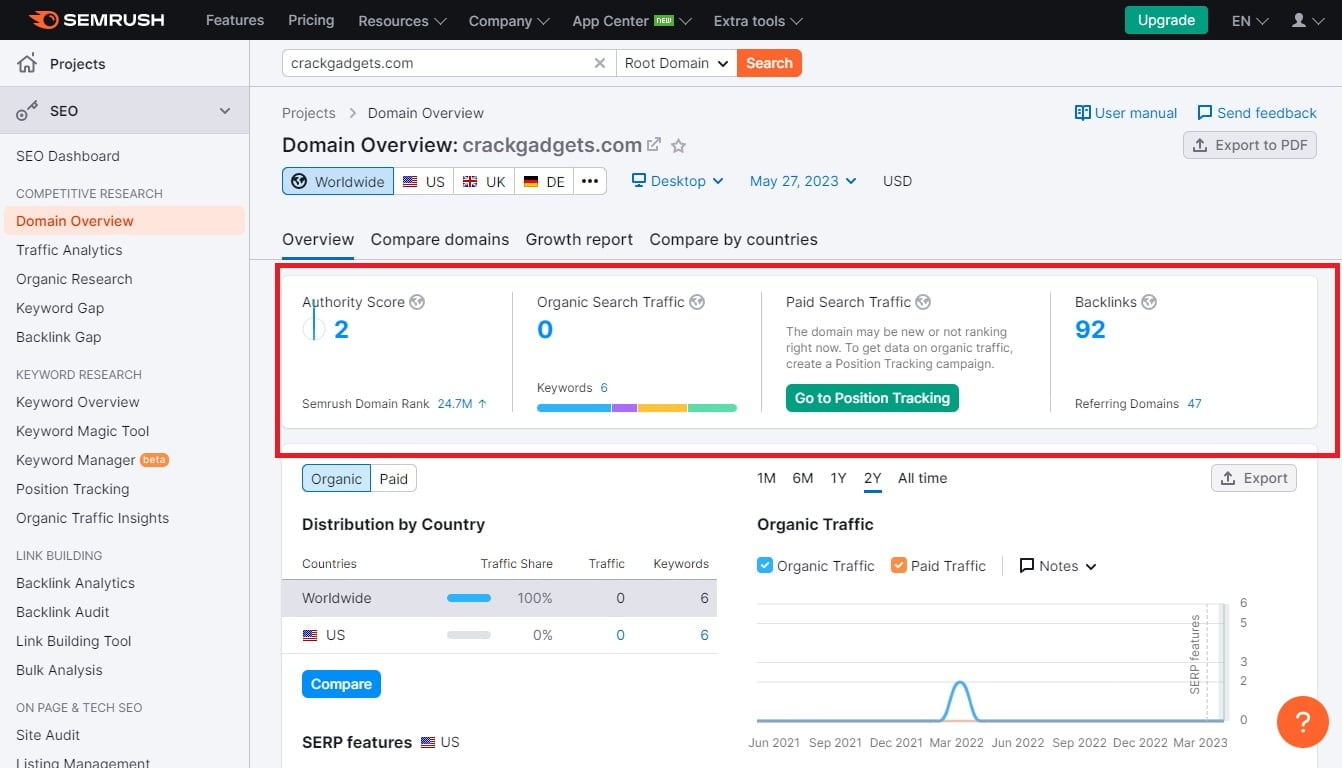Open the orange help question button
The width and height of the screenshot is (1342, 768).
click(1303, 721)
